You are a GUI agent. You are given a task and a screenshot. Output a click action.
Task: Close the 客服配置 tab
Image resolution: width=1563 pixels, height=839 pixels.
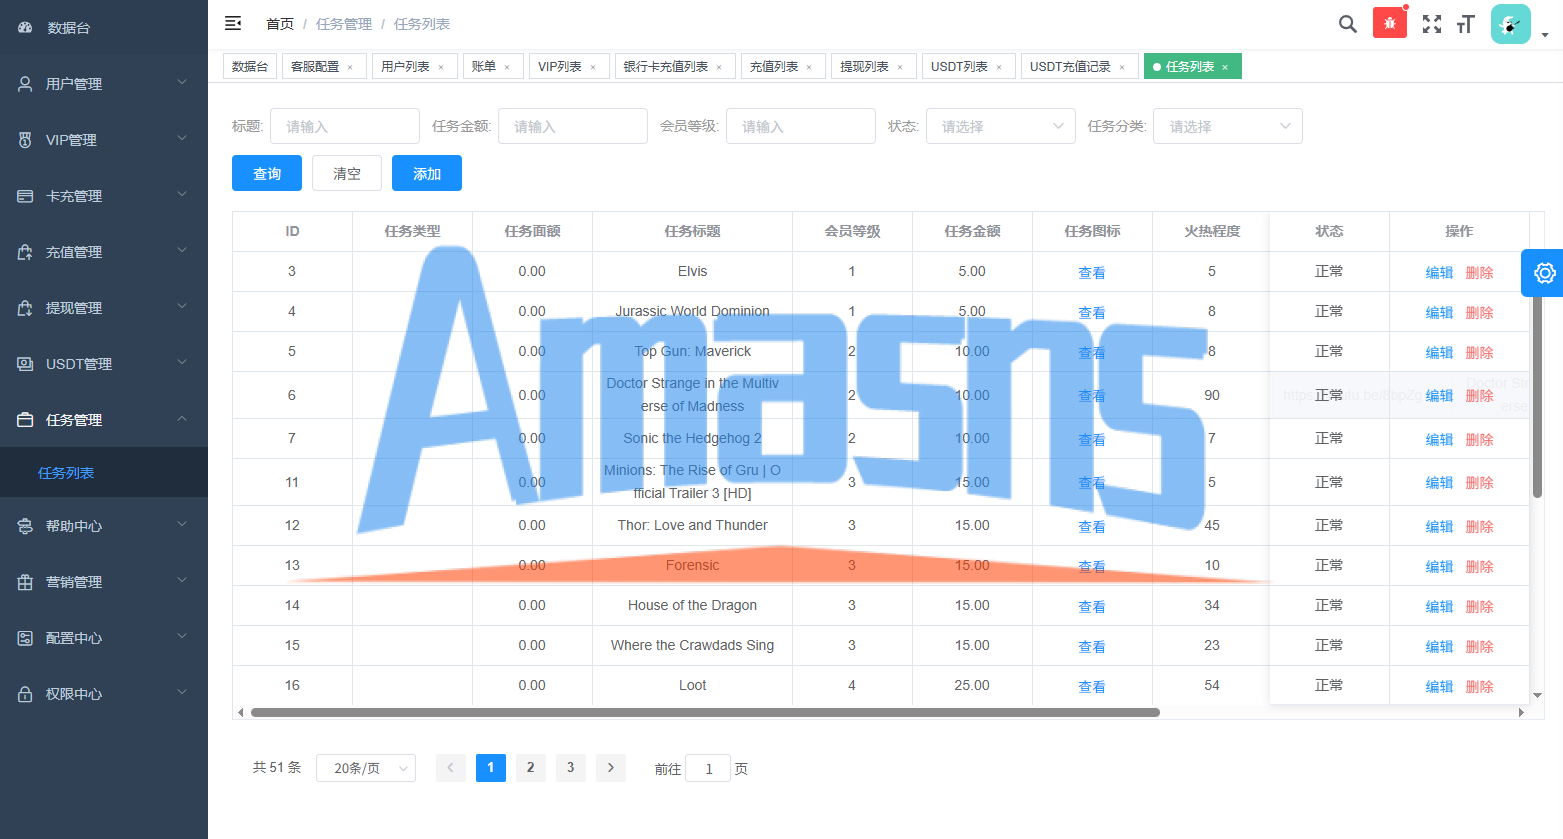(350, 68)
